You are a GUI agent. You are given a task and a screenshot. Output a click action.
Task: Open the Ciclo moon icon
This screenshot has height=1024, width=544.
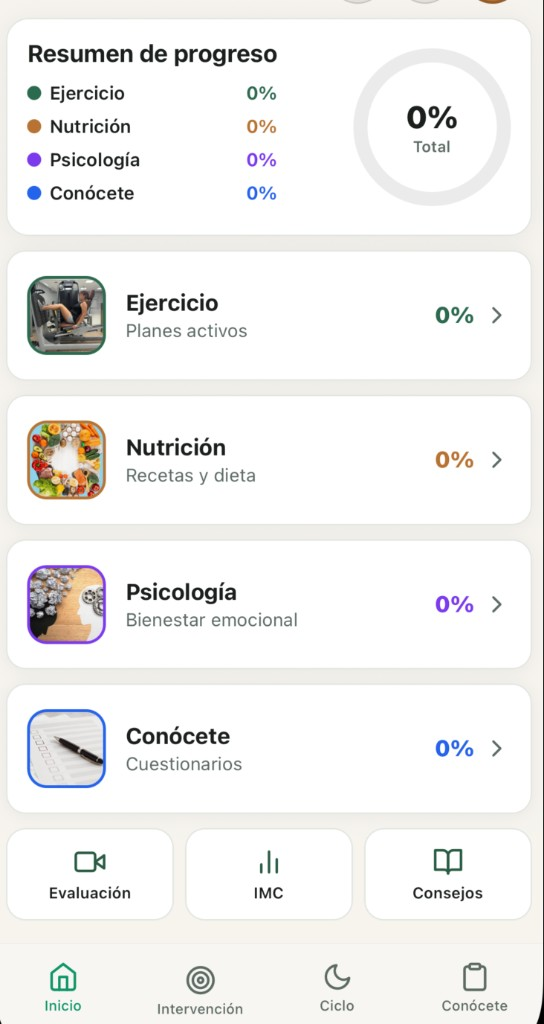tap(337, 978)
